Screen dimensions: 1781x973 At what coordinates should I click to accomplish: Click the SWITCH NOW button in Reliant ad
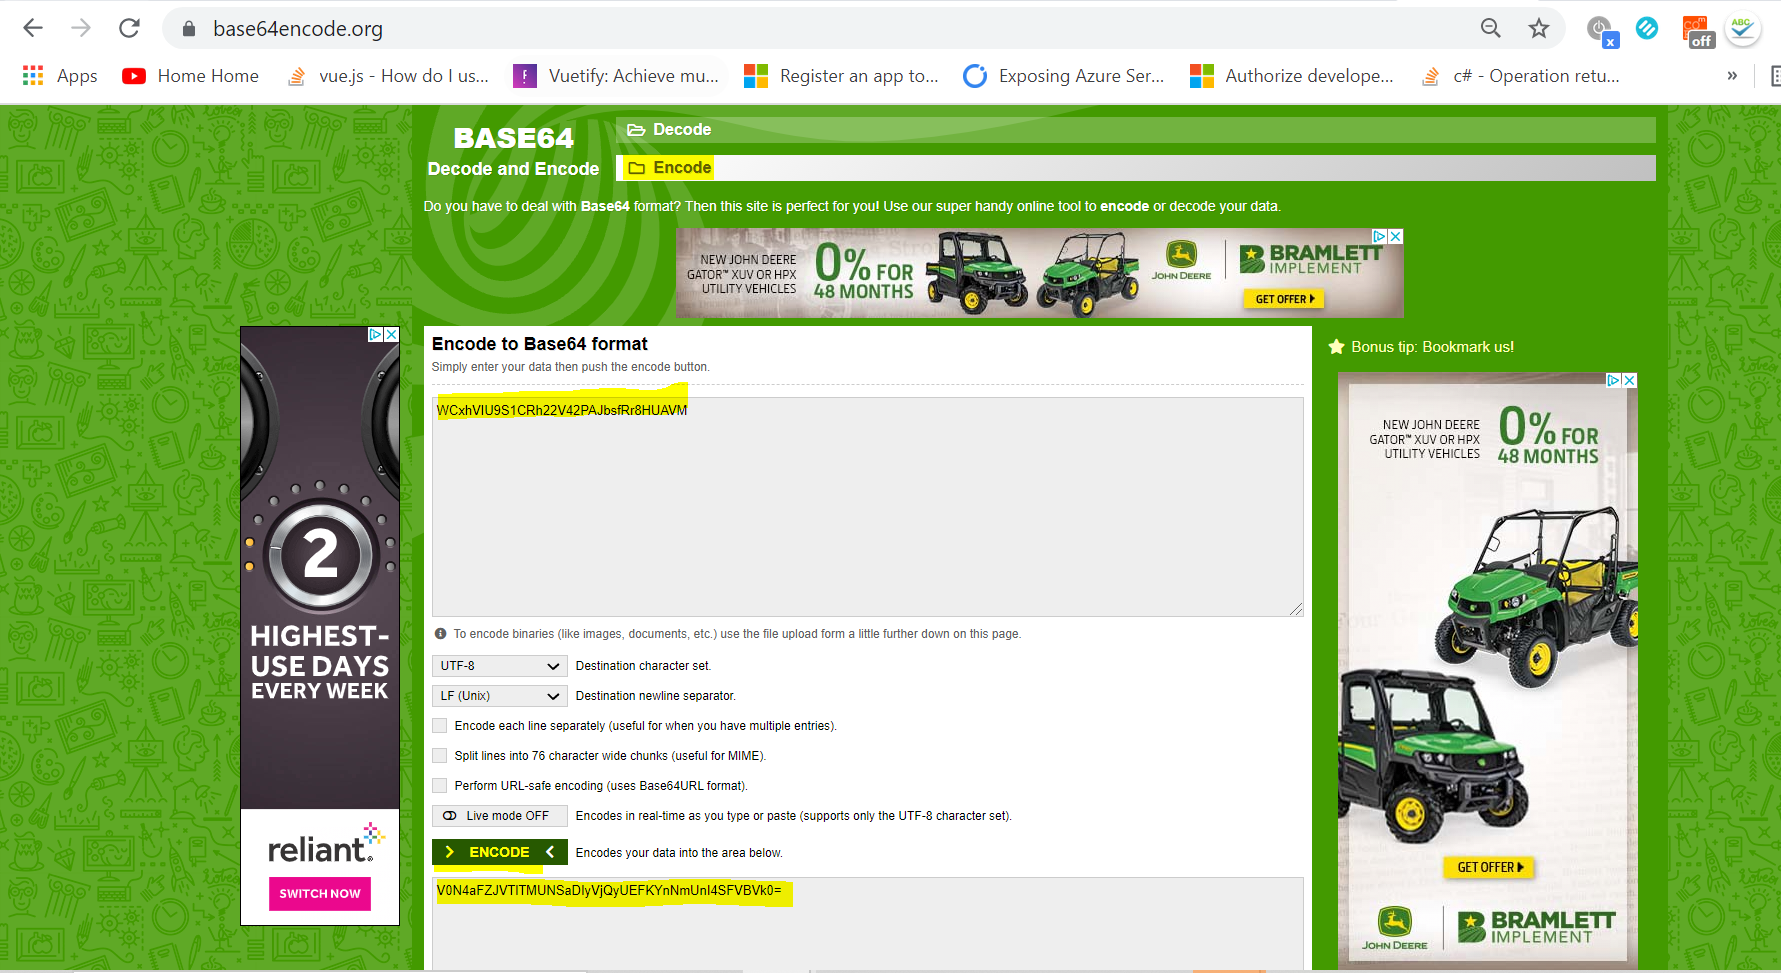pos(319,893)
